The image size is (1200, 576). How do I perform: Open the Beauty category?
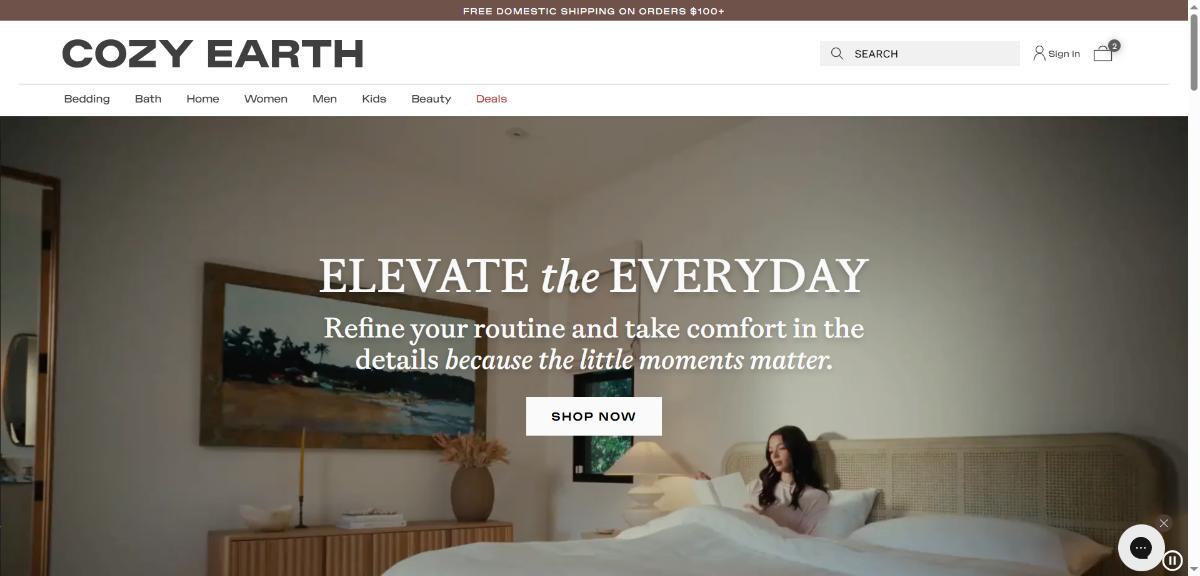tap(431, 99)
